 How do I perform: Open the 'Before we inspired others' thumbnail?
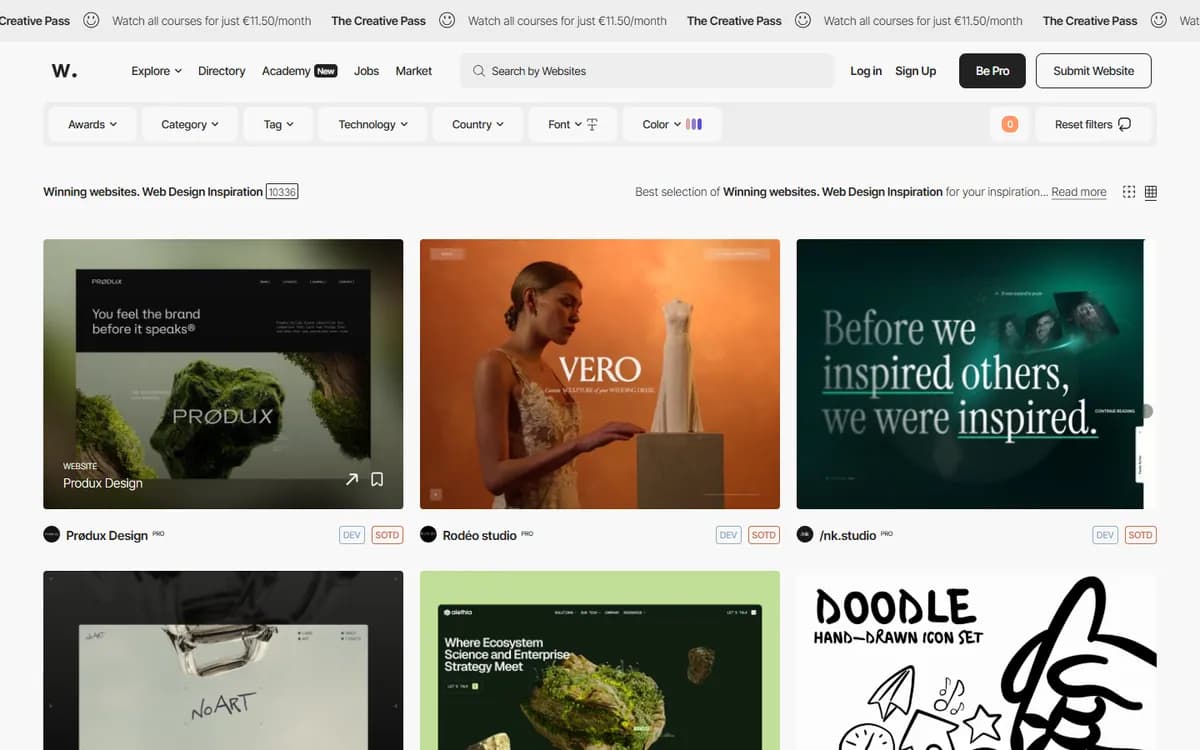(976, 374)
